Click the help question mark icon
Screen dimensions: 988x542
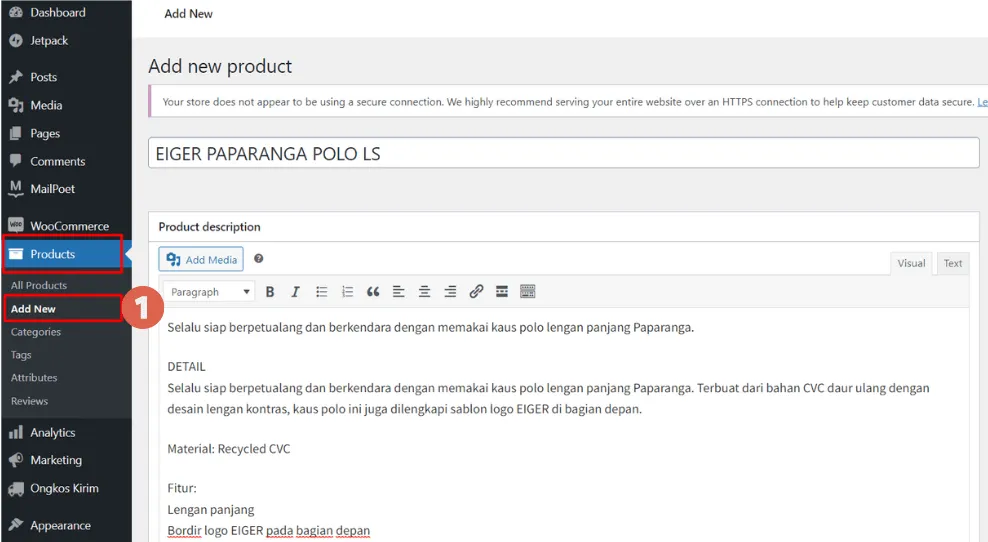258,258
